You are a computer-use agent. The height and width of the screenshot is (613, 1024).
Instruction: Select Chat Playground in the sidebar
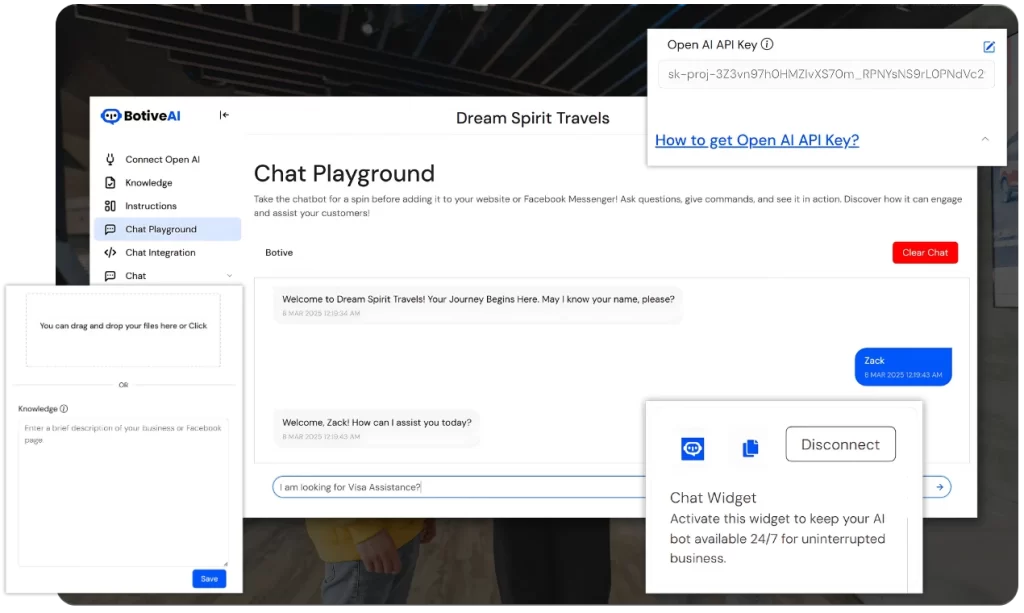[167, 230]
